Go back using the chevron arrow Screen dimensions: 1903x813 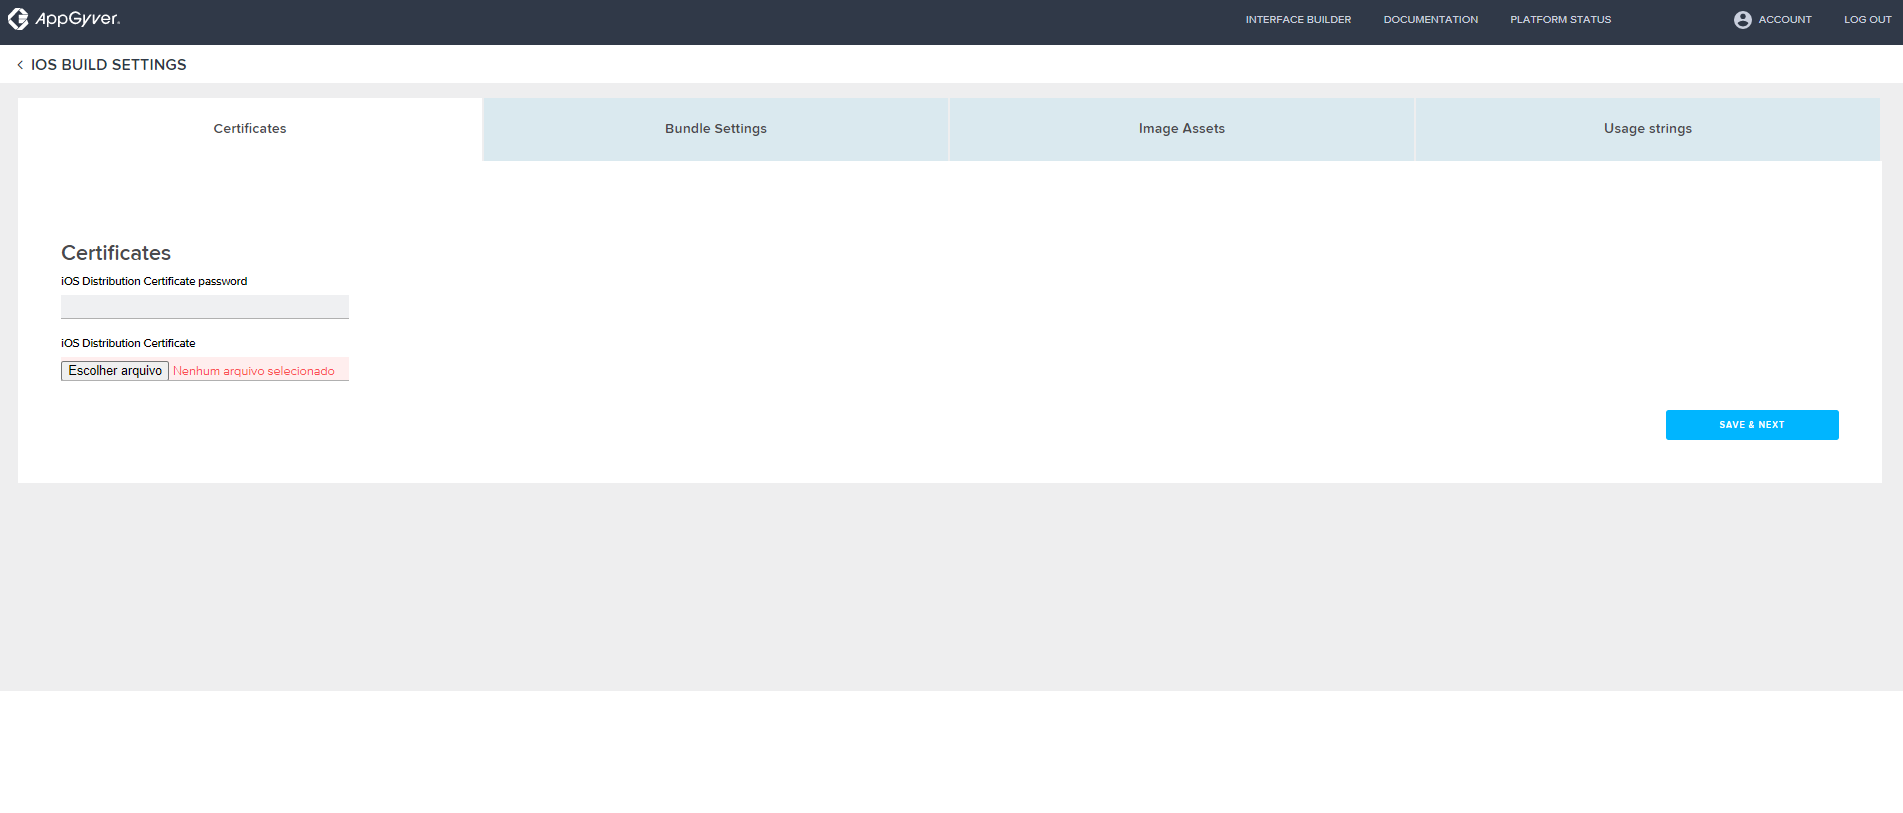tap(20, 65)
